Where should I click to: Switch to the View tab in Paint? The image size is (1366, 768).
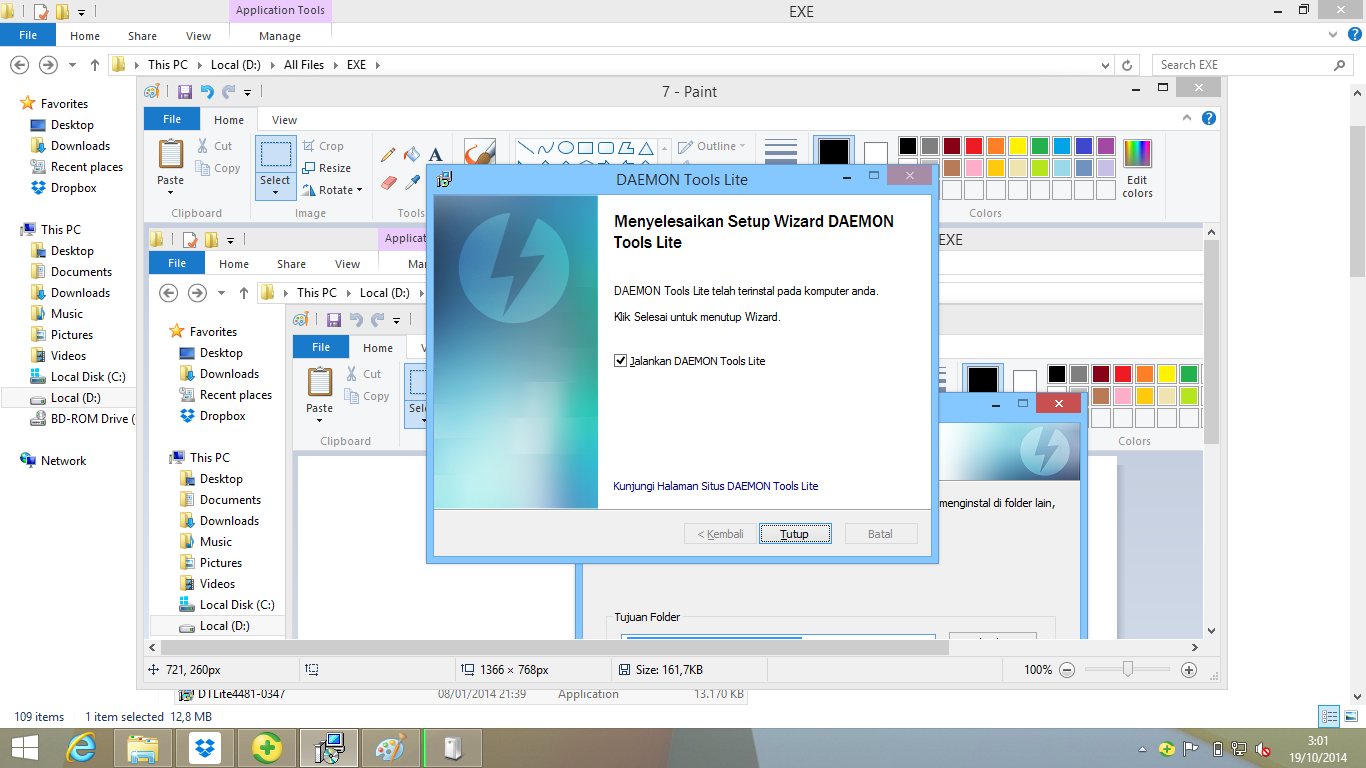pyautogui.click(x=284, y=120)
